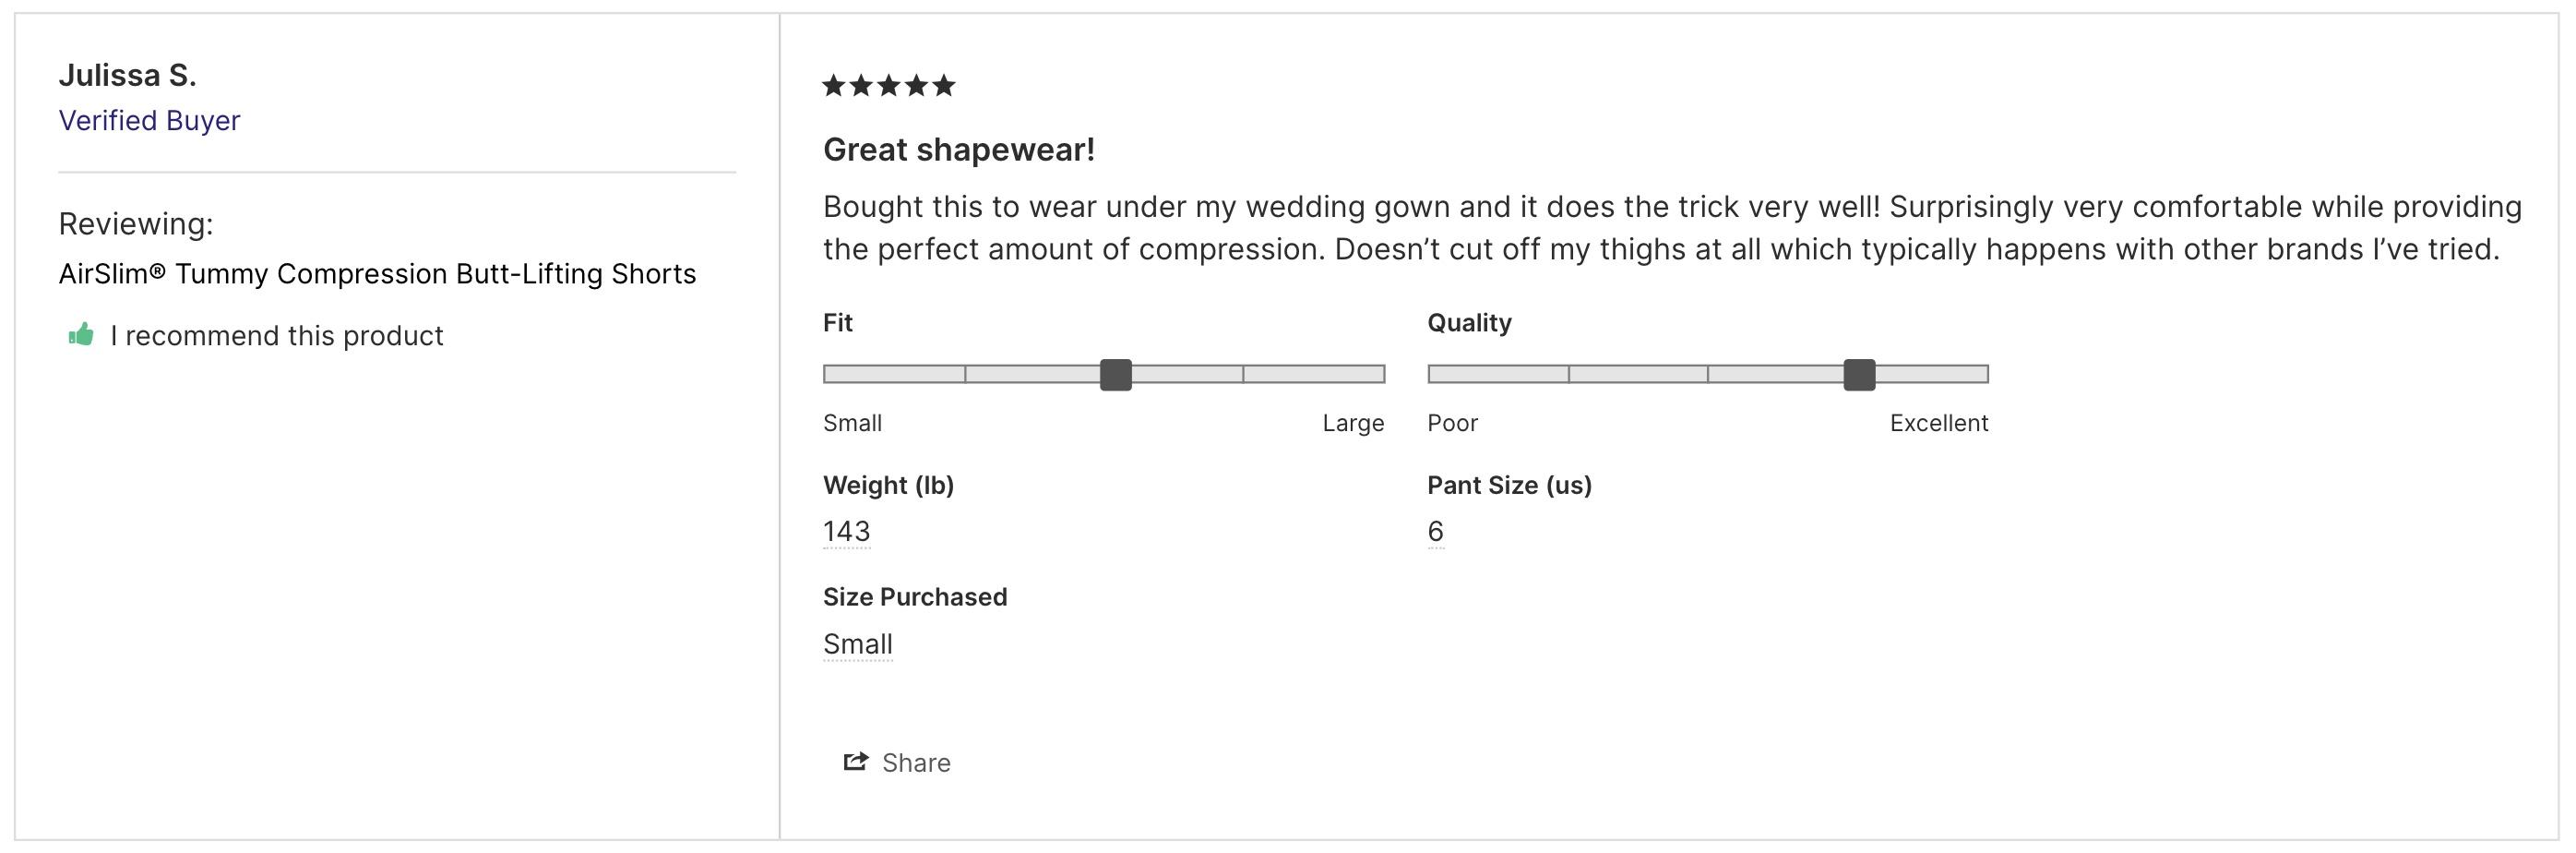This screenshot has height=853, width=2576.
Task: Click the Quality slider handle
Action: pos(1859,374)
